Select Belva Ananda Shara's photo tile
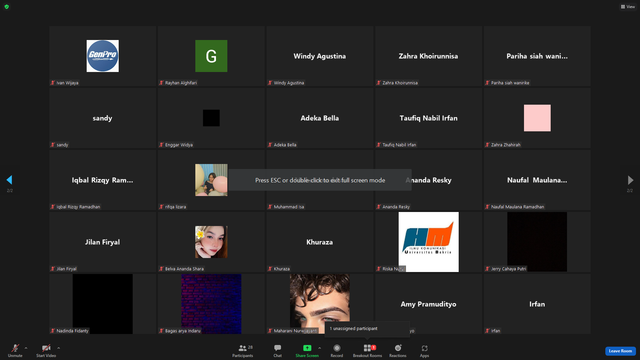 coord(211,242)
